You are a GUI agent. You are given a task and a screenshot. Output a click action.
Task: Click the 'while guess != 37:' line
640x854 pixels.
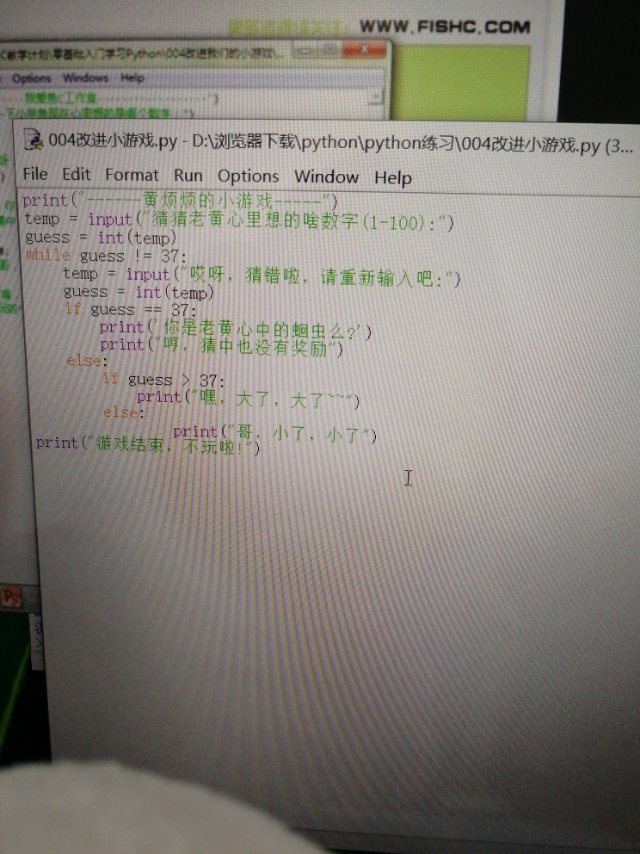tap(106, 255)
